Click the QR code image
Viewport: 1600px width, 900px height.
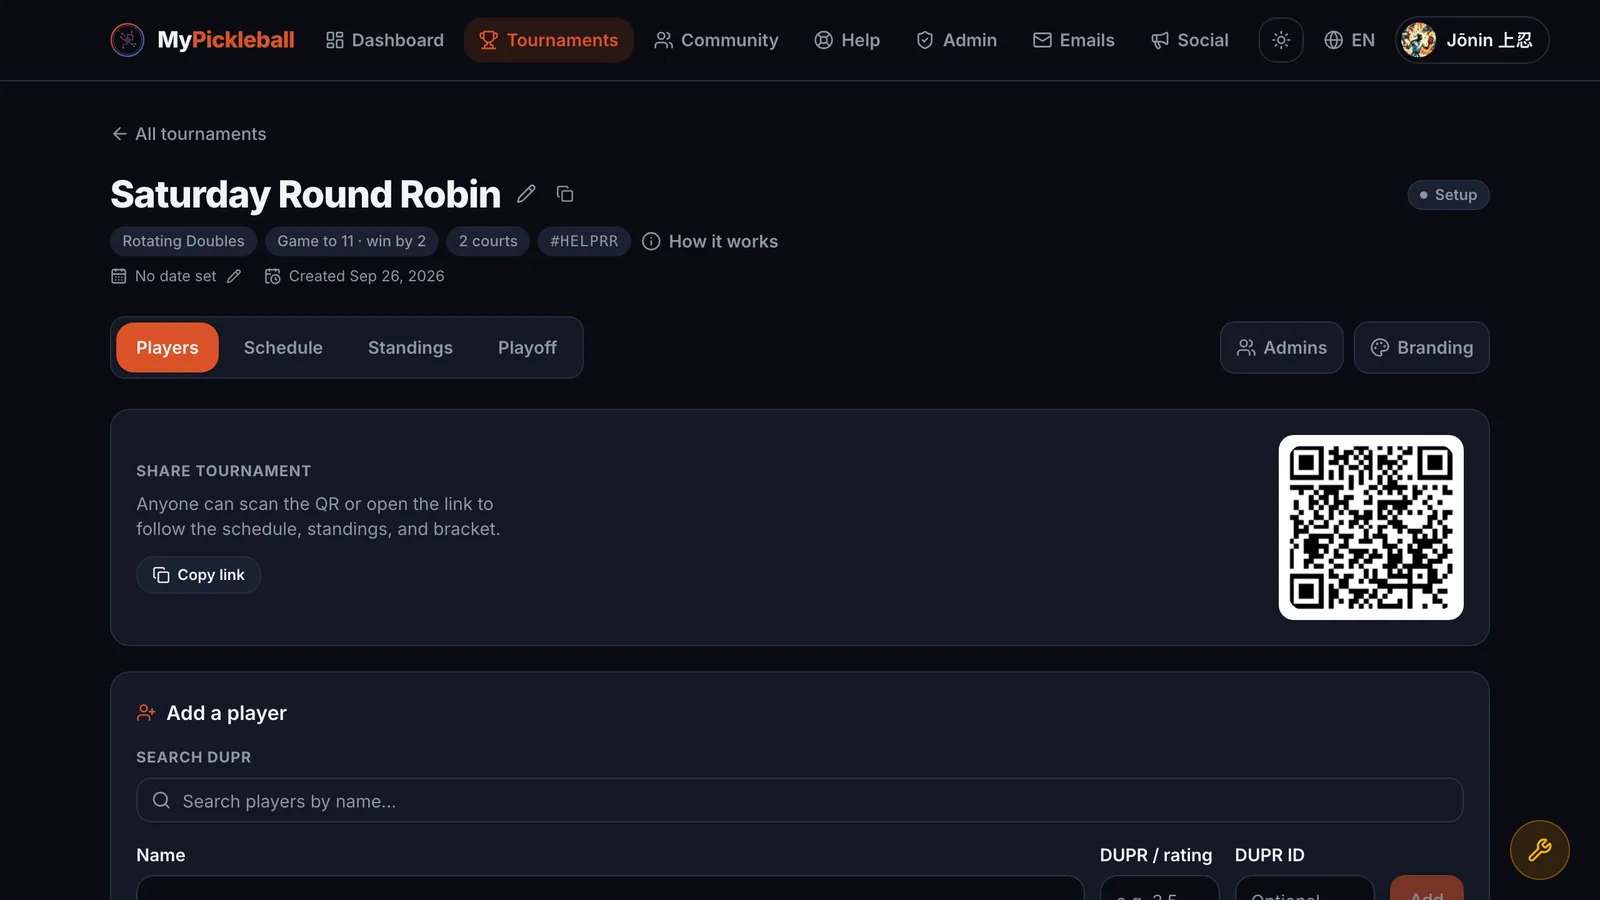[x=1371, y=527]
